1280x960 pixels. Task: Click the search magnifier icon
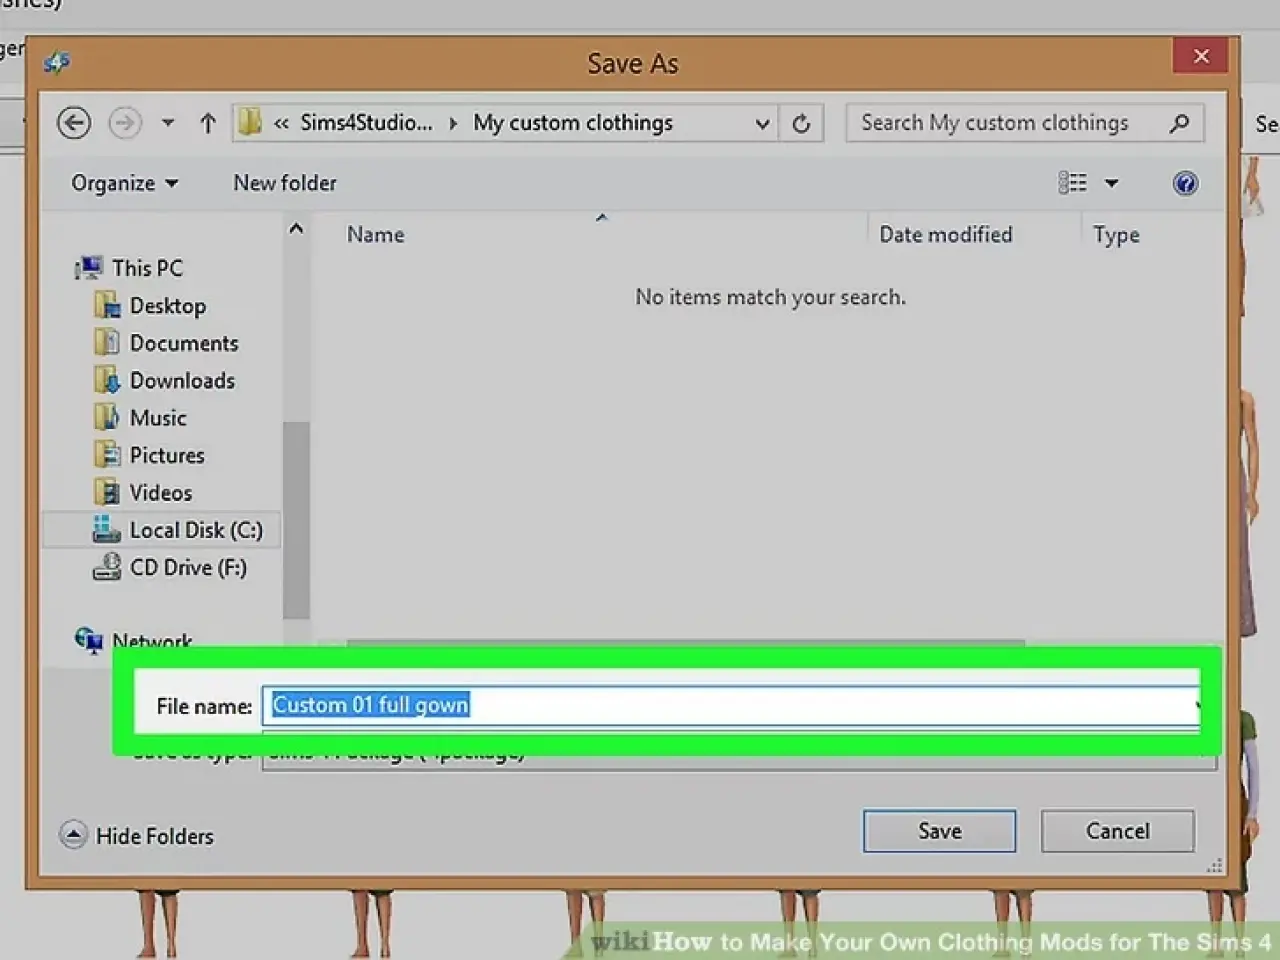click(x=1179, y=123)
